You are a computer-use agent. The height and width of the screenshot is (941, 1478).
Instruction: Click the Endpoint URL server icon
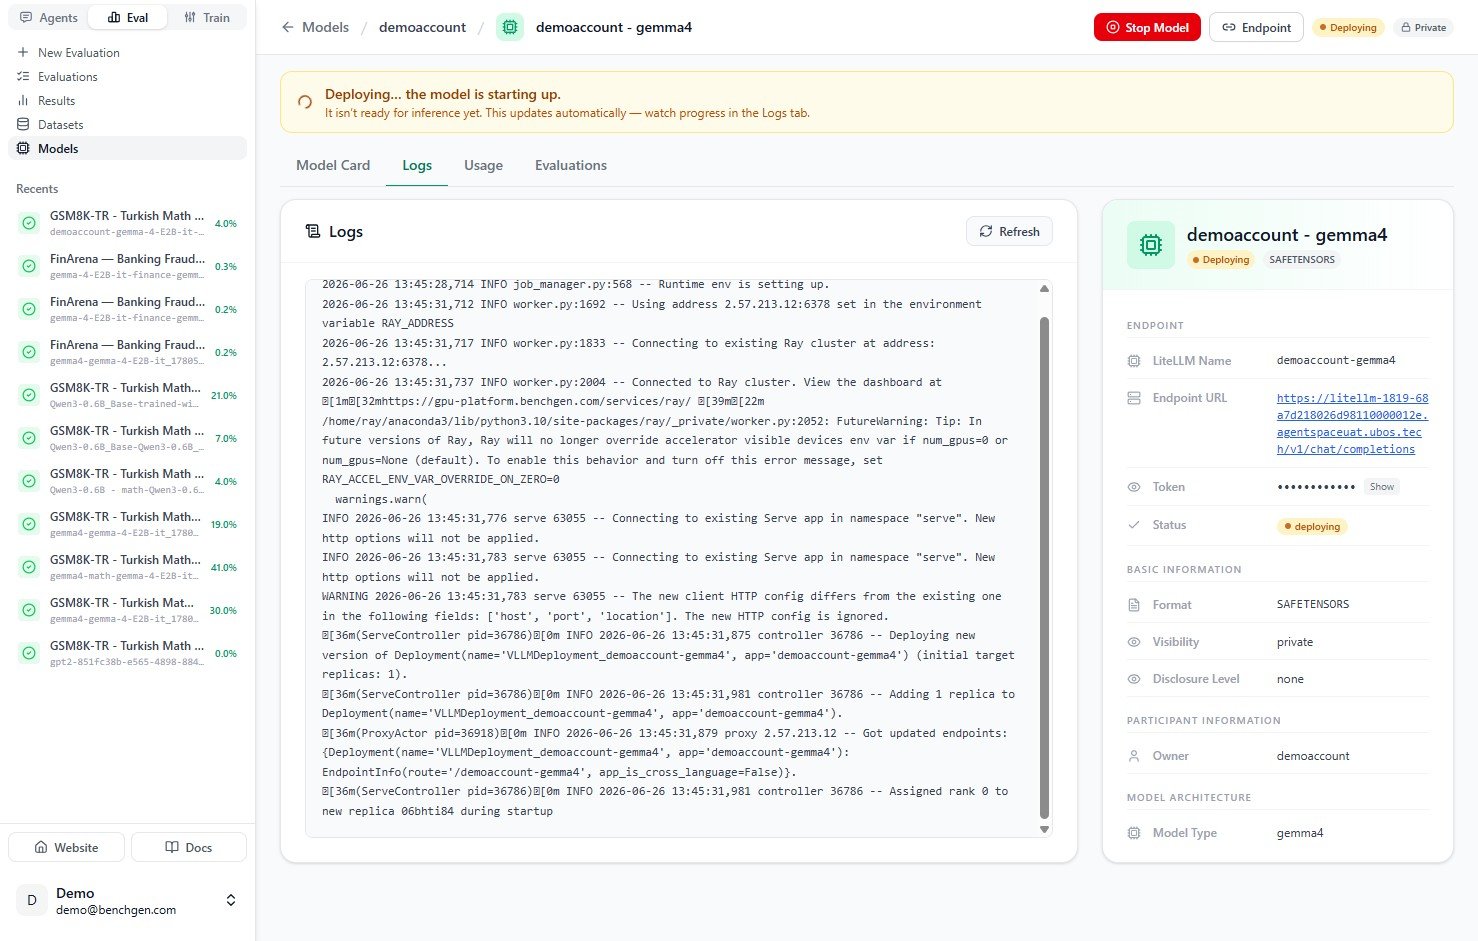1134,398
